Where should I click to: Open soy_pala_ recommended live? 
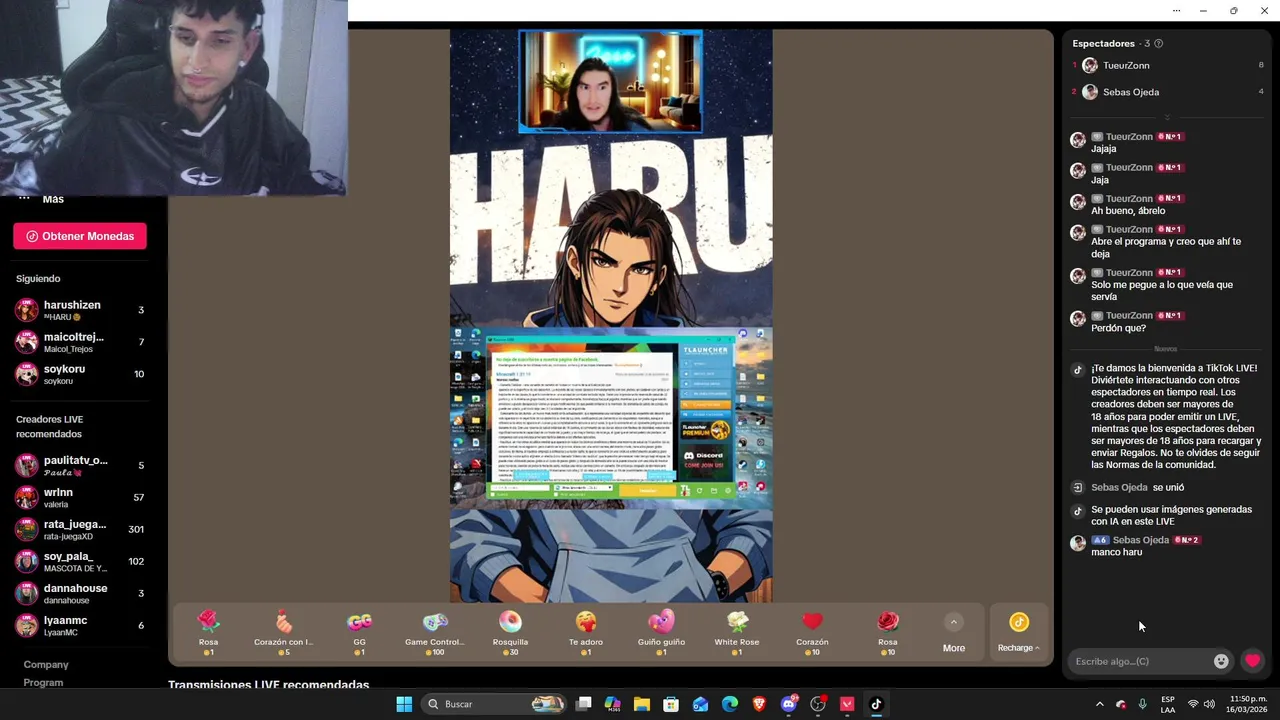(81, 561)
